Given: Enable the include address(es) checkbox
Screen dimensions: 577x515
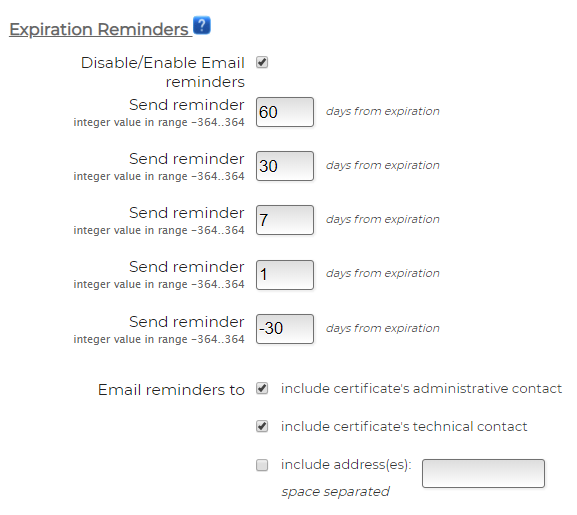Looking at the screenshot, I should pos(262,465).
